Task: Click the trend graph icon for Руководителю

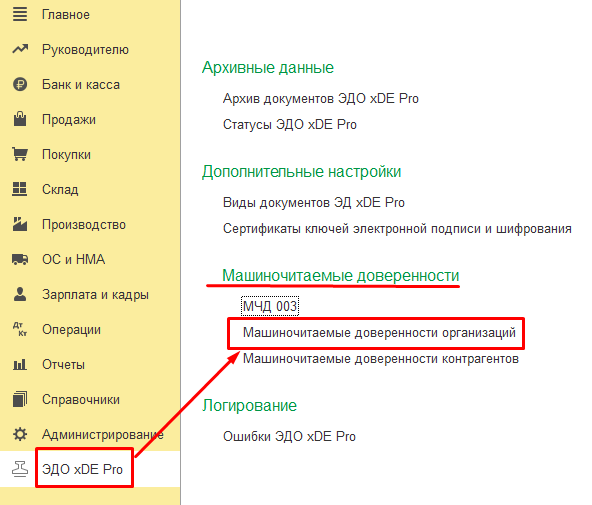Action: [x=20, y=49]
